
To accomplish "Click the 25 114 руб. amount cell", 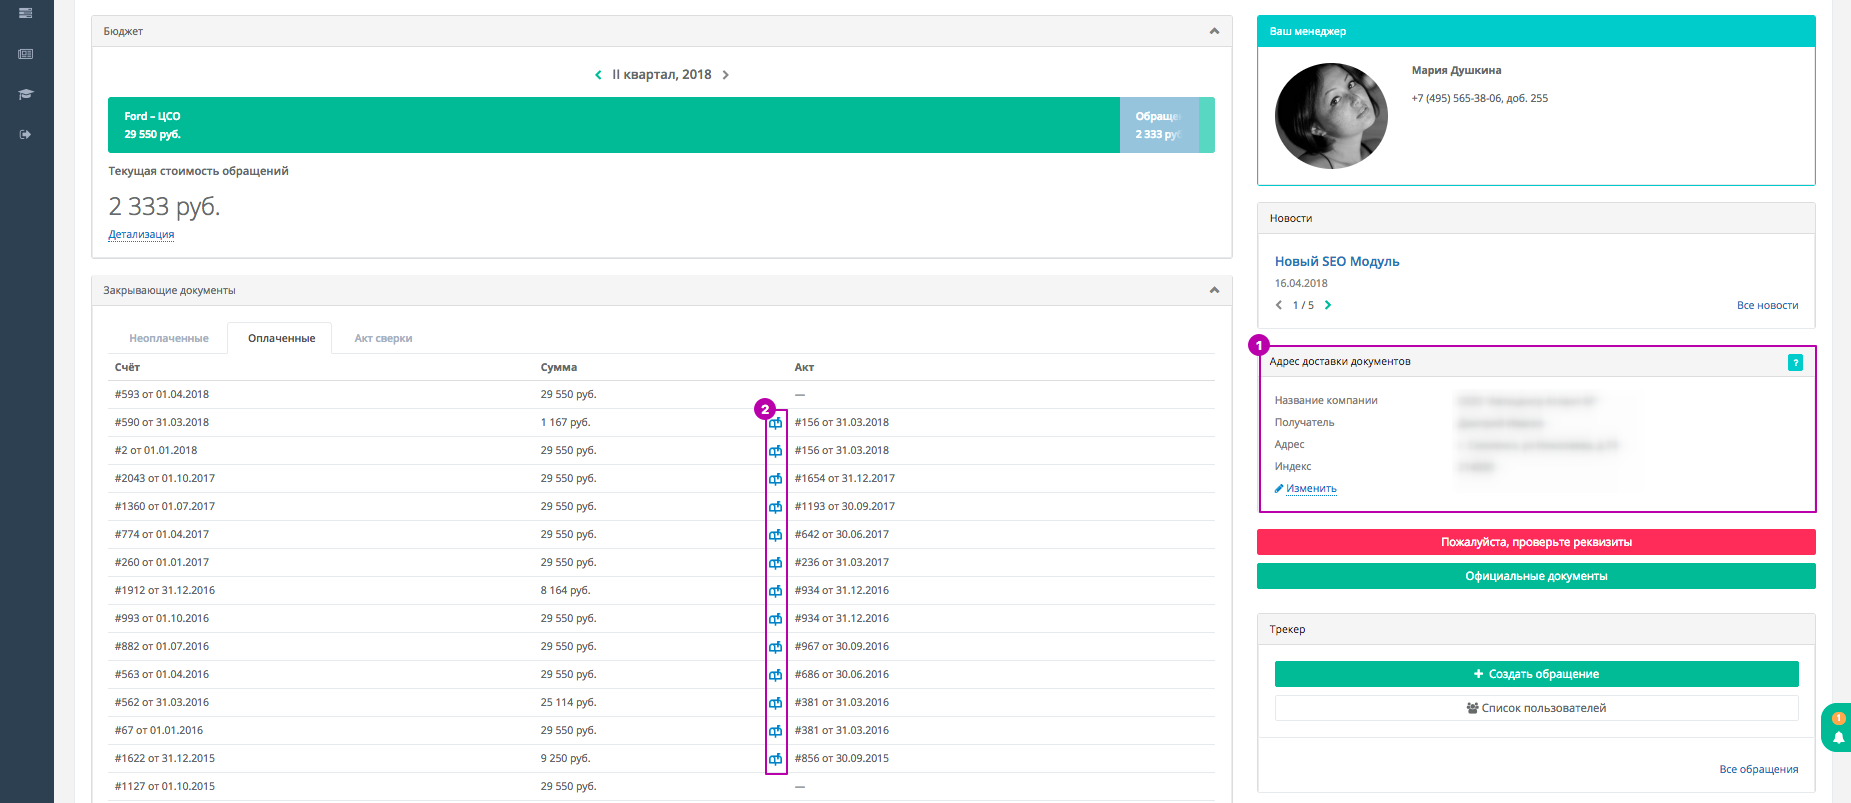I will click(568, 702).
